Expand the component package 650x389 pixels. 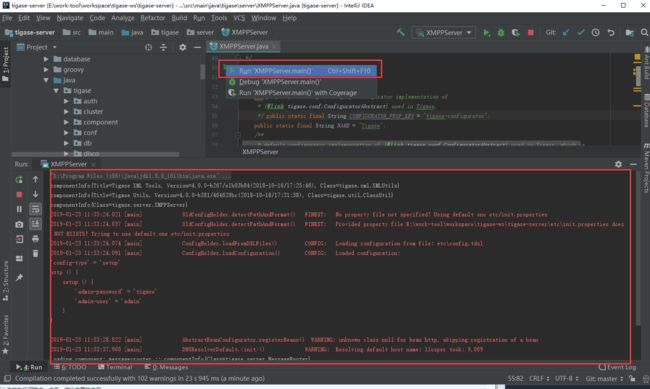(66, 122)
